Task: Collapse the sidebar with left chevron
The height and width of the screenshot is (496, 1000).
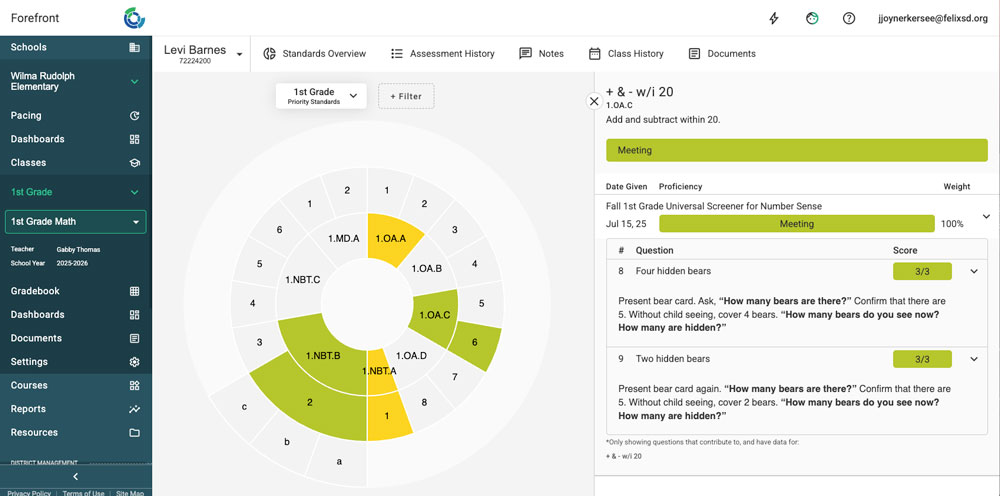Action: (75, 476)
